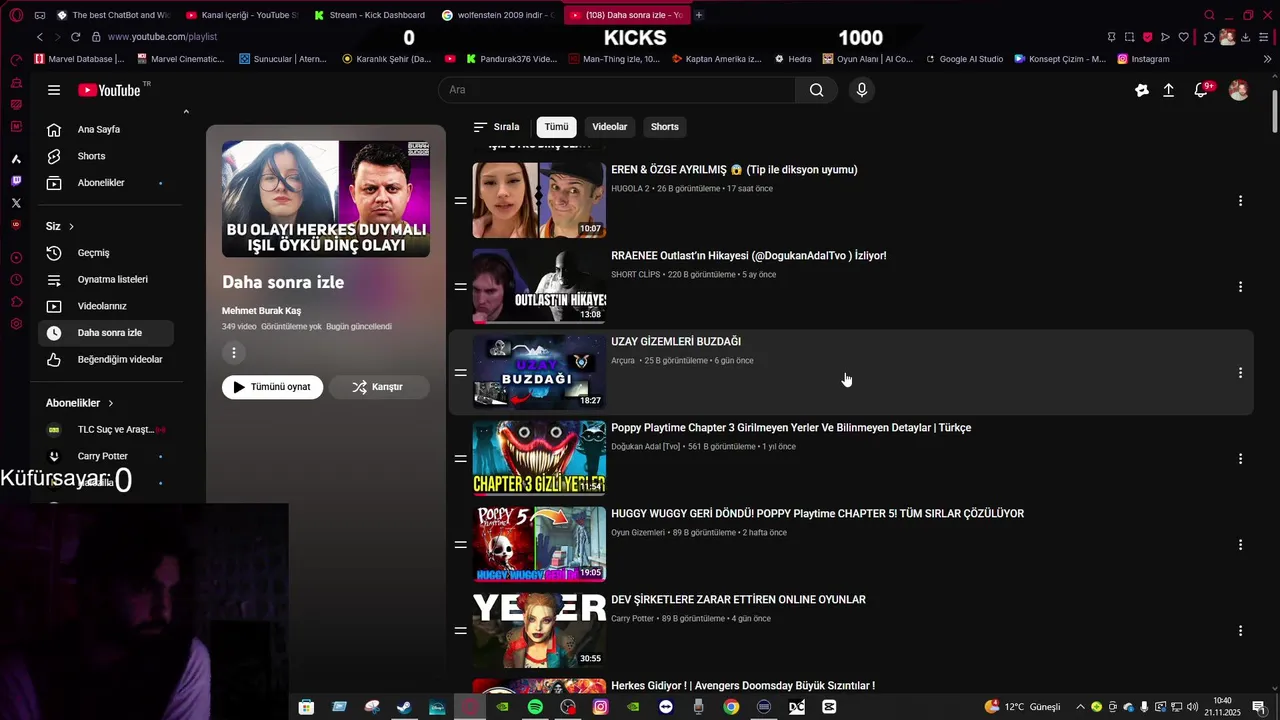Image resolution: width=1280 pixels, height=720 pixels.
Task: Click Tümünü oynat button
Action: (x=272, y=387)
